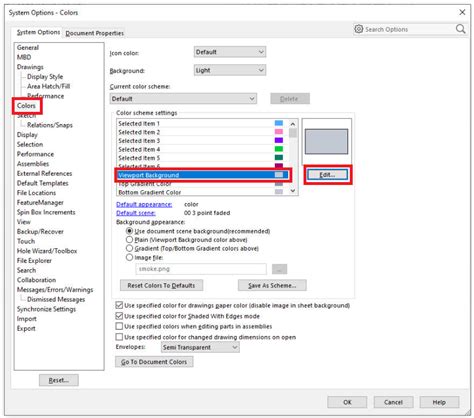474x418 pixels.
Task: Click the color preview box
Action: (326, 141)
